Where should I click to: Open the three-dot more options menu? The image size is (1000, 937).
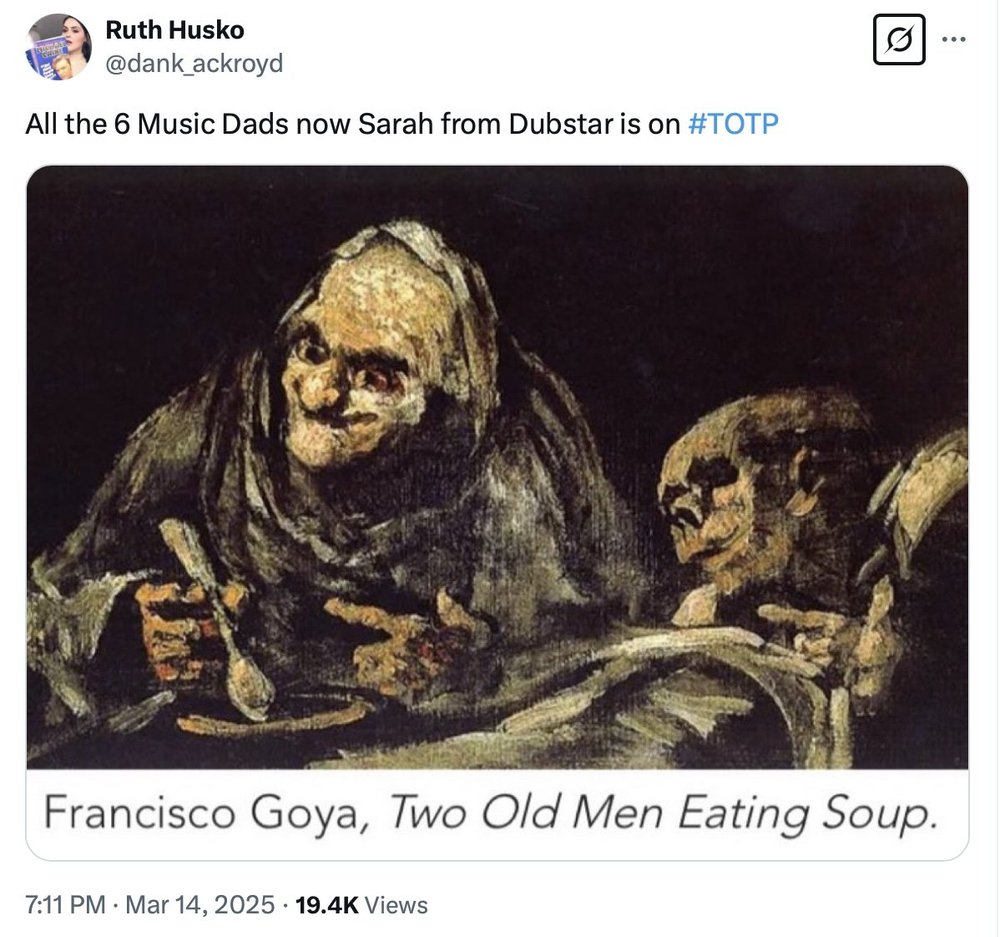coord(954,40)
